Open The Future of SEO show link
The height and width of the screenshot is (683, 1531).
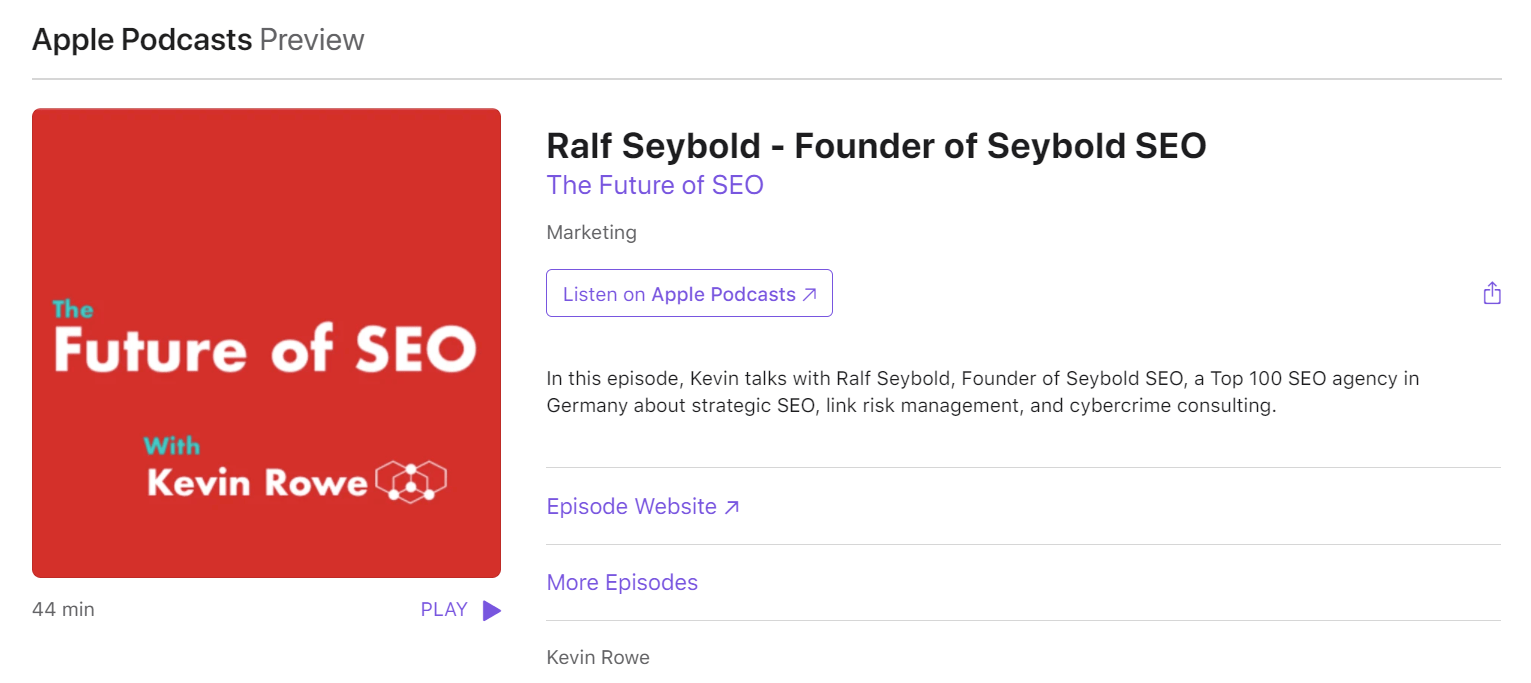[x=655, y=185]
